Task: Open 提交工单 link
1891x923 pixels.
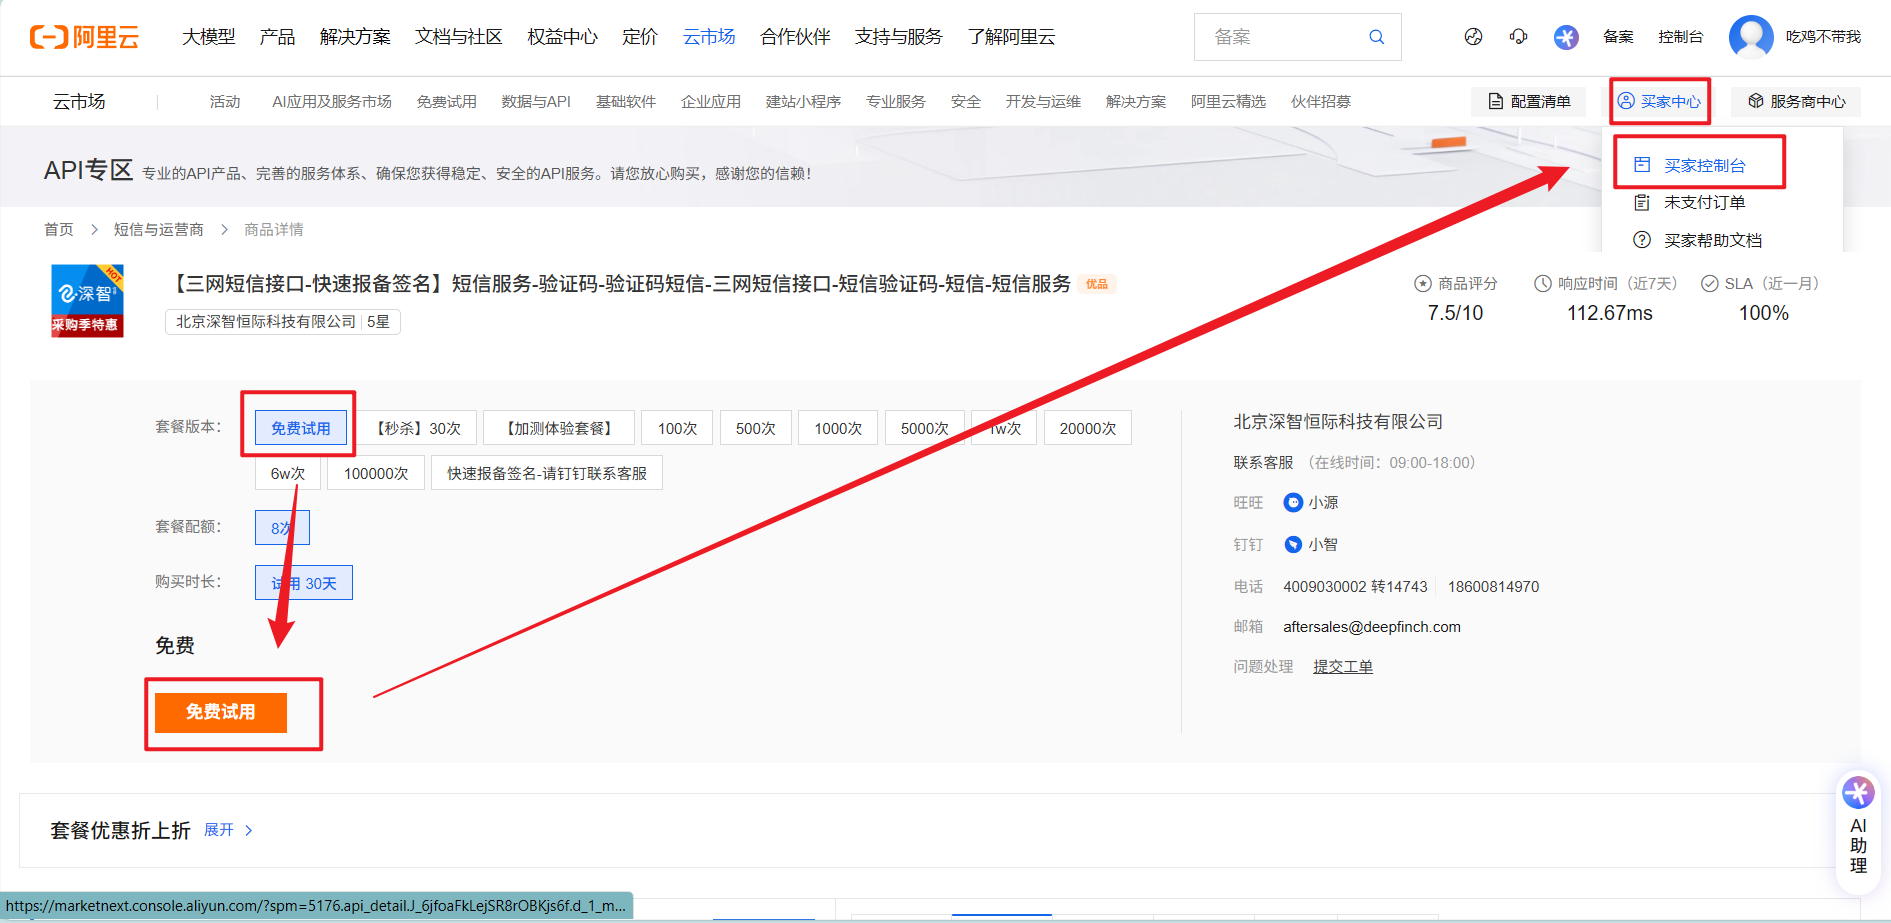Action: [x=1343, y=666]
